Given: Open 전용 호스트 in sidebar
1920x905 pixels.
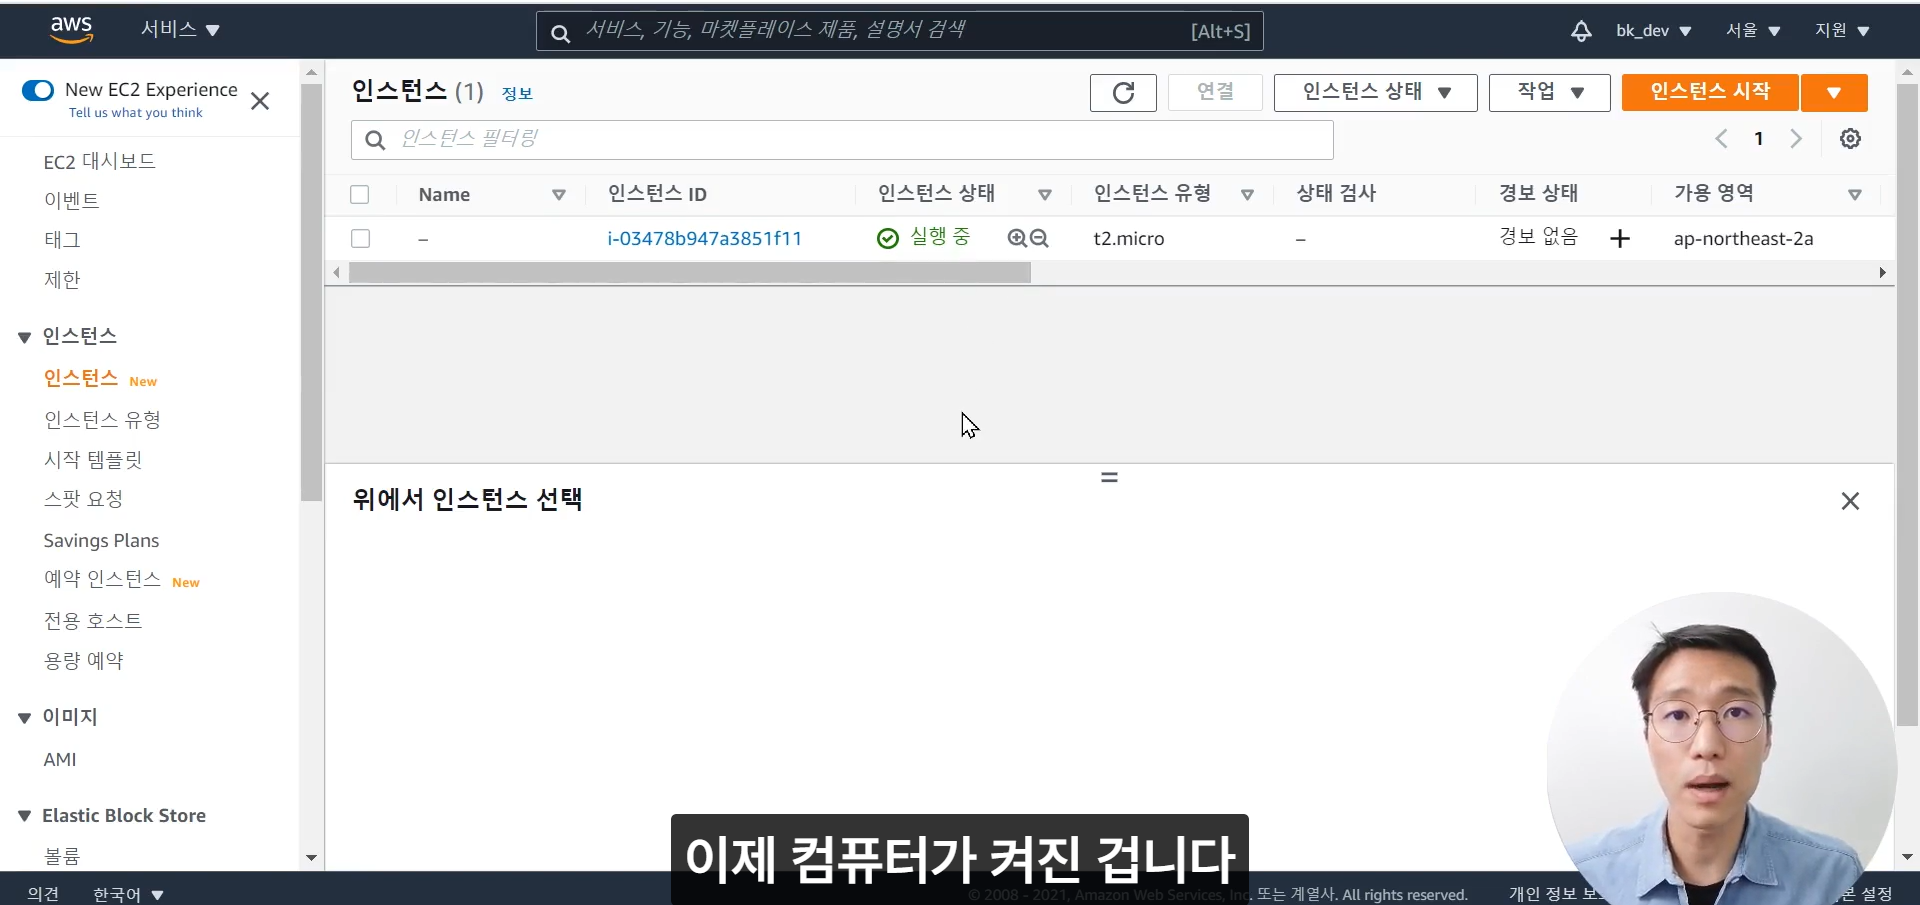Looking at the screenshot, I should click(x=93, y=621).
